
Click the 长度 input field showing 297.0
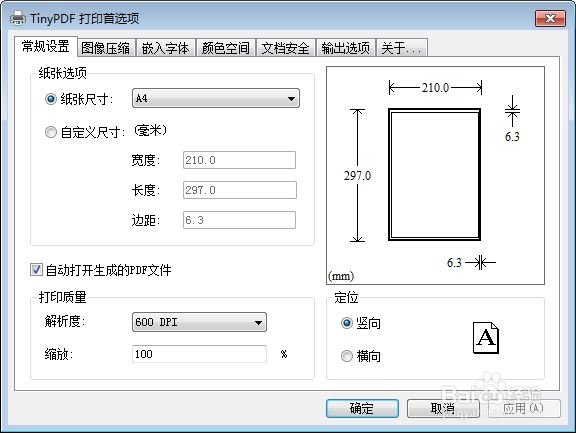240,190
